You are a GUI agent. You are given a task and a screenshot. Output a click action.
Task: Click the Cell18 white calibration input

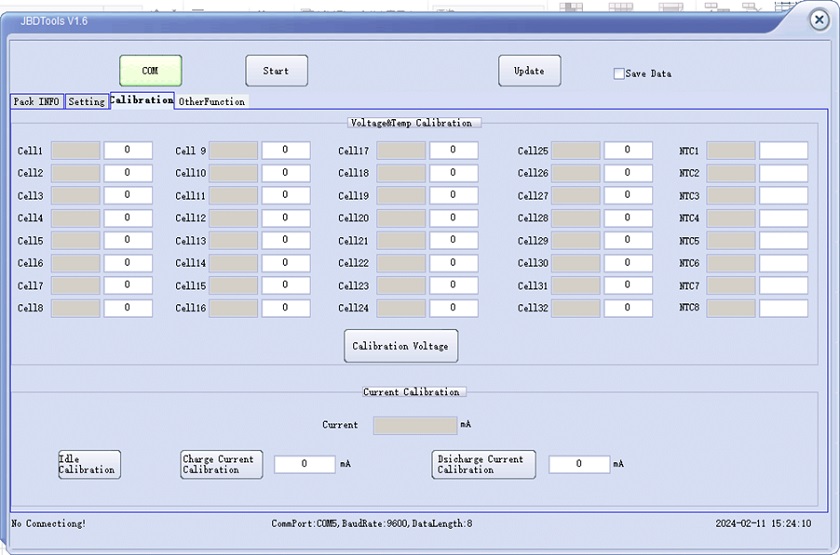click(x=454, y=172)
